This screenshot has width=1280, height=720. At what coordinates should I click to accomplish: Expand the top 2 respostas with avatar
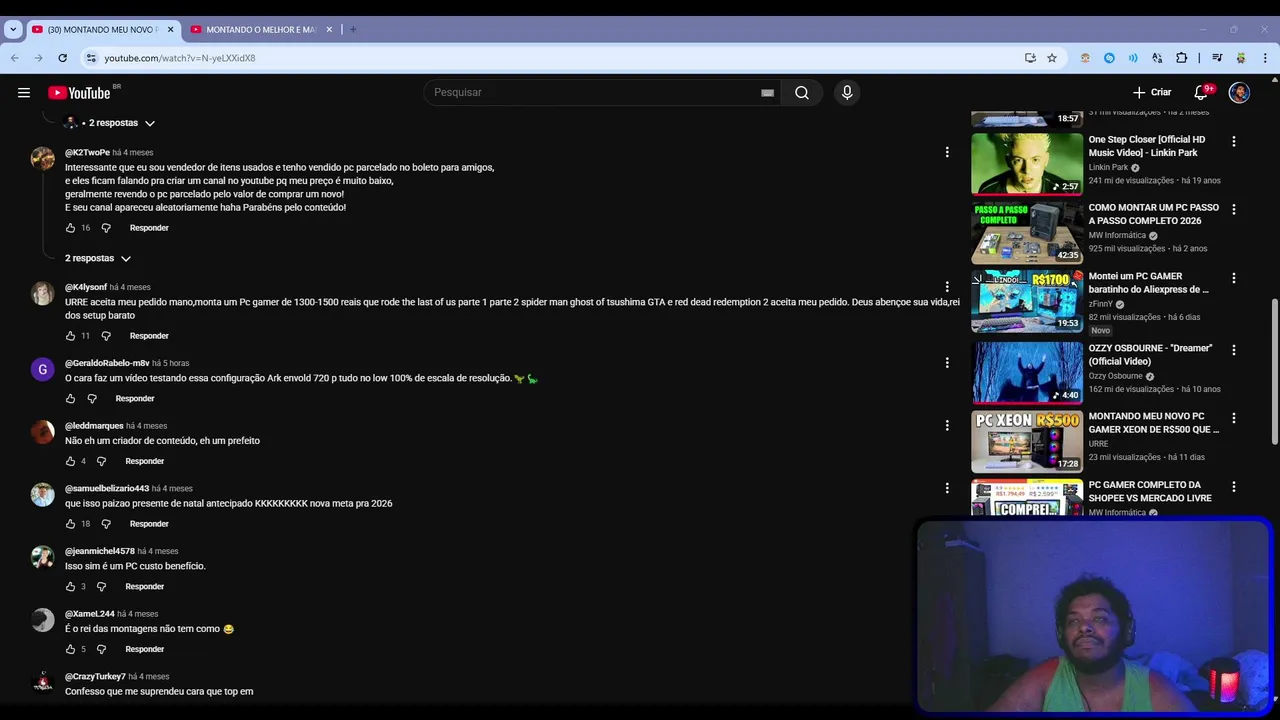click(x=110, y=123)
